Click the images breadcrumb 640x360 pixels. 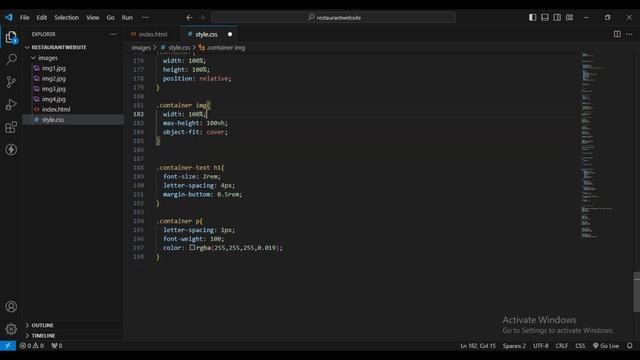pyautogui.click(x=141, y=48)
